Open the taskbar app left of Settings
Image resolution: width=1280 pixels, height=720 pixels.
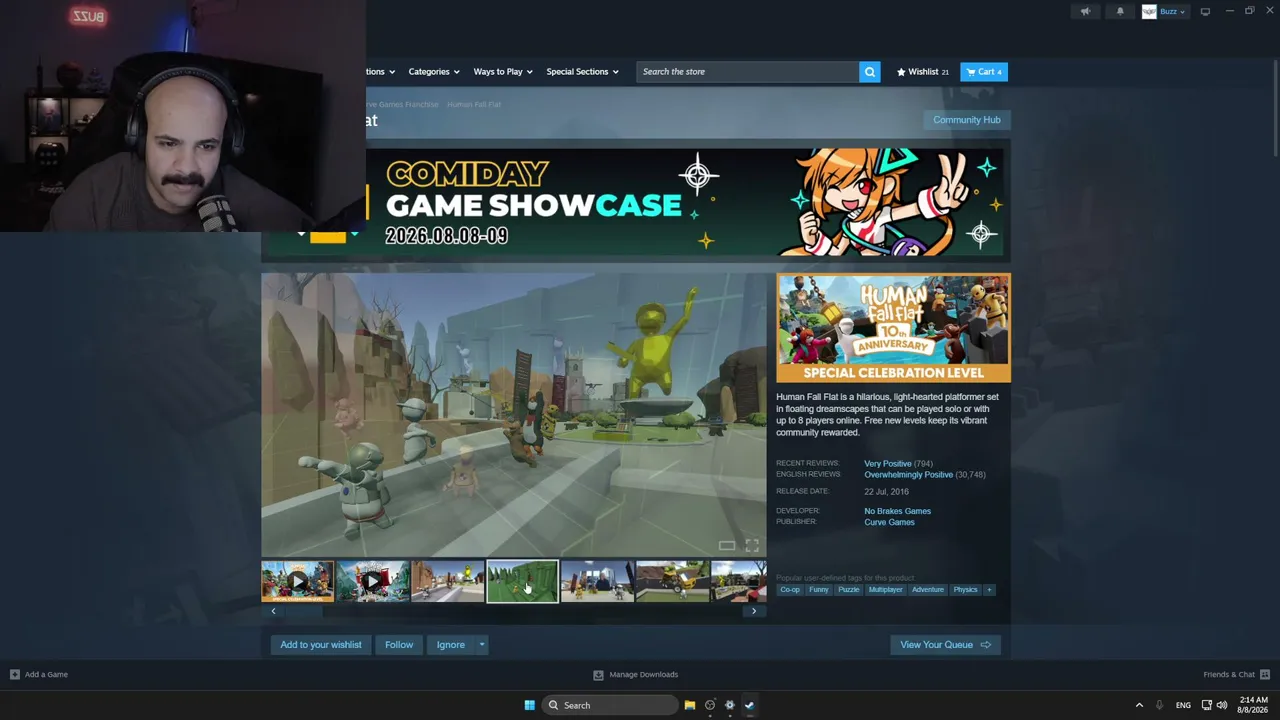click(710, 705)
